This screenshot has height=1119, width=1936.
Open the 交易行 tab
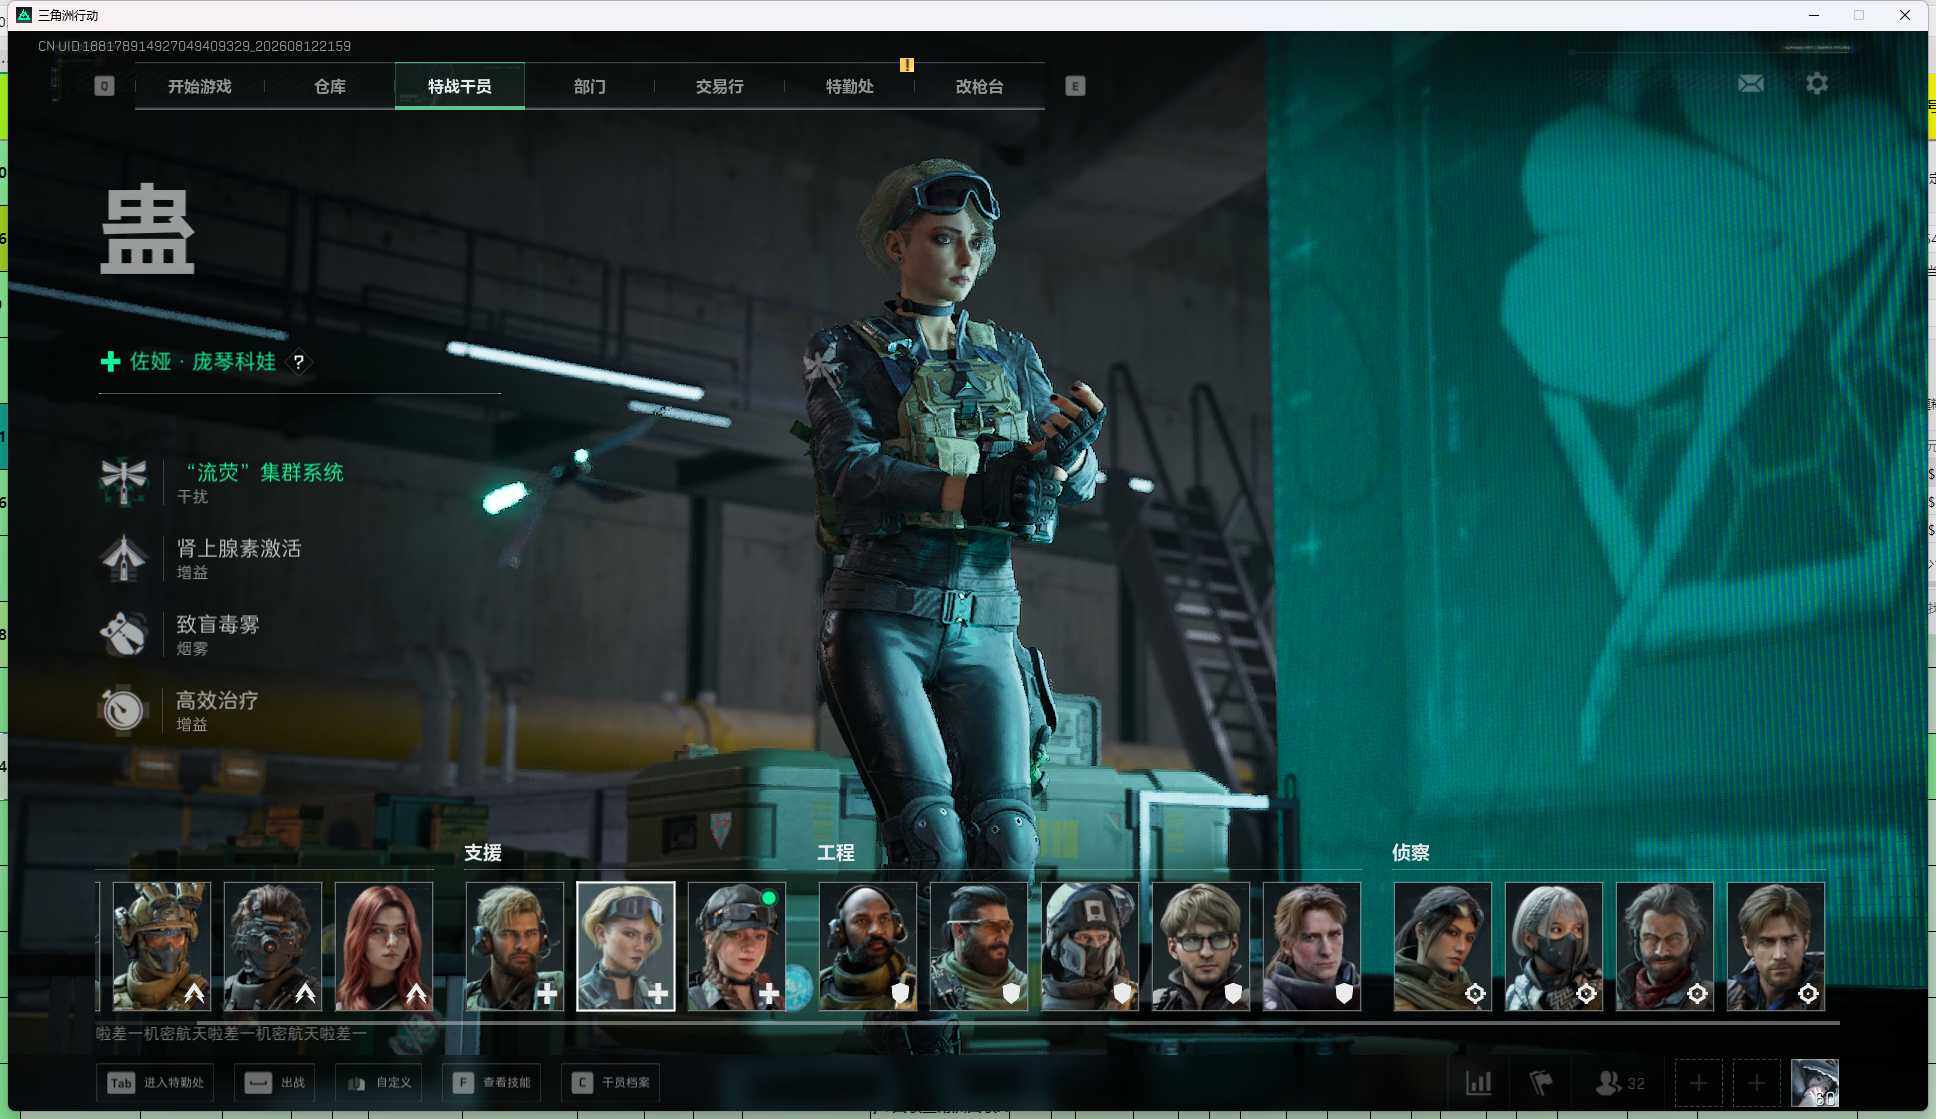coord(720,86)
